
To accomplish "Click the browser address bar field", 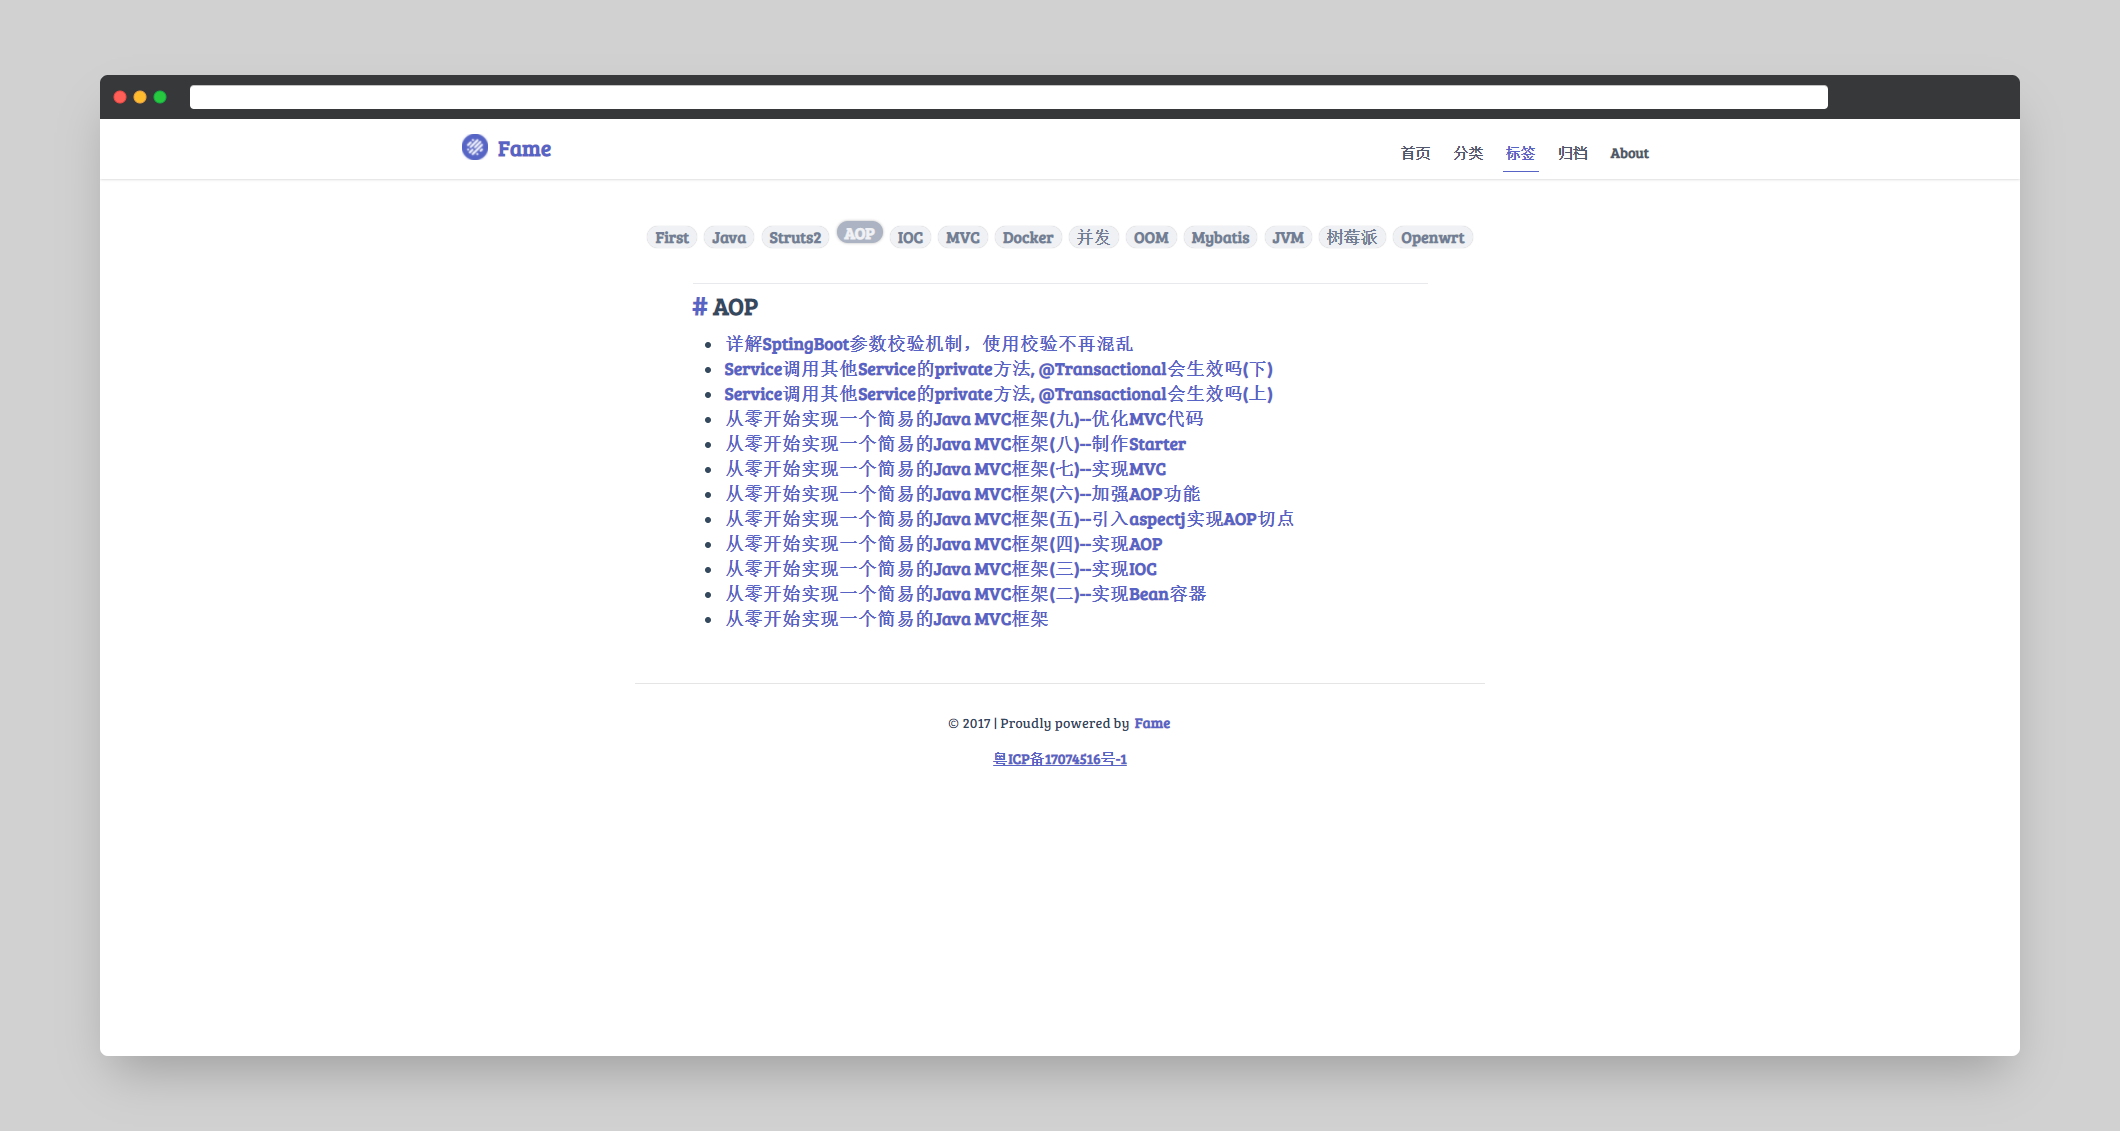I will pyautogui.click(x=1008, y=97).
